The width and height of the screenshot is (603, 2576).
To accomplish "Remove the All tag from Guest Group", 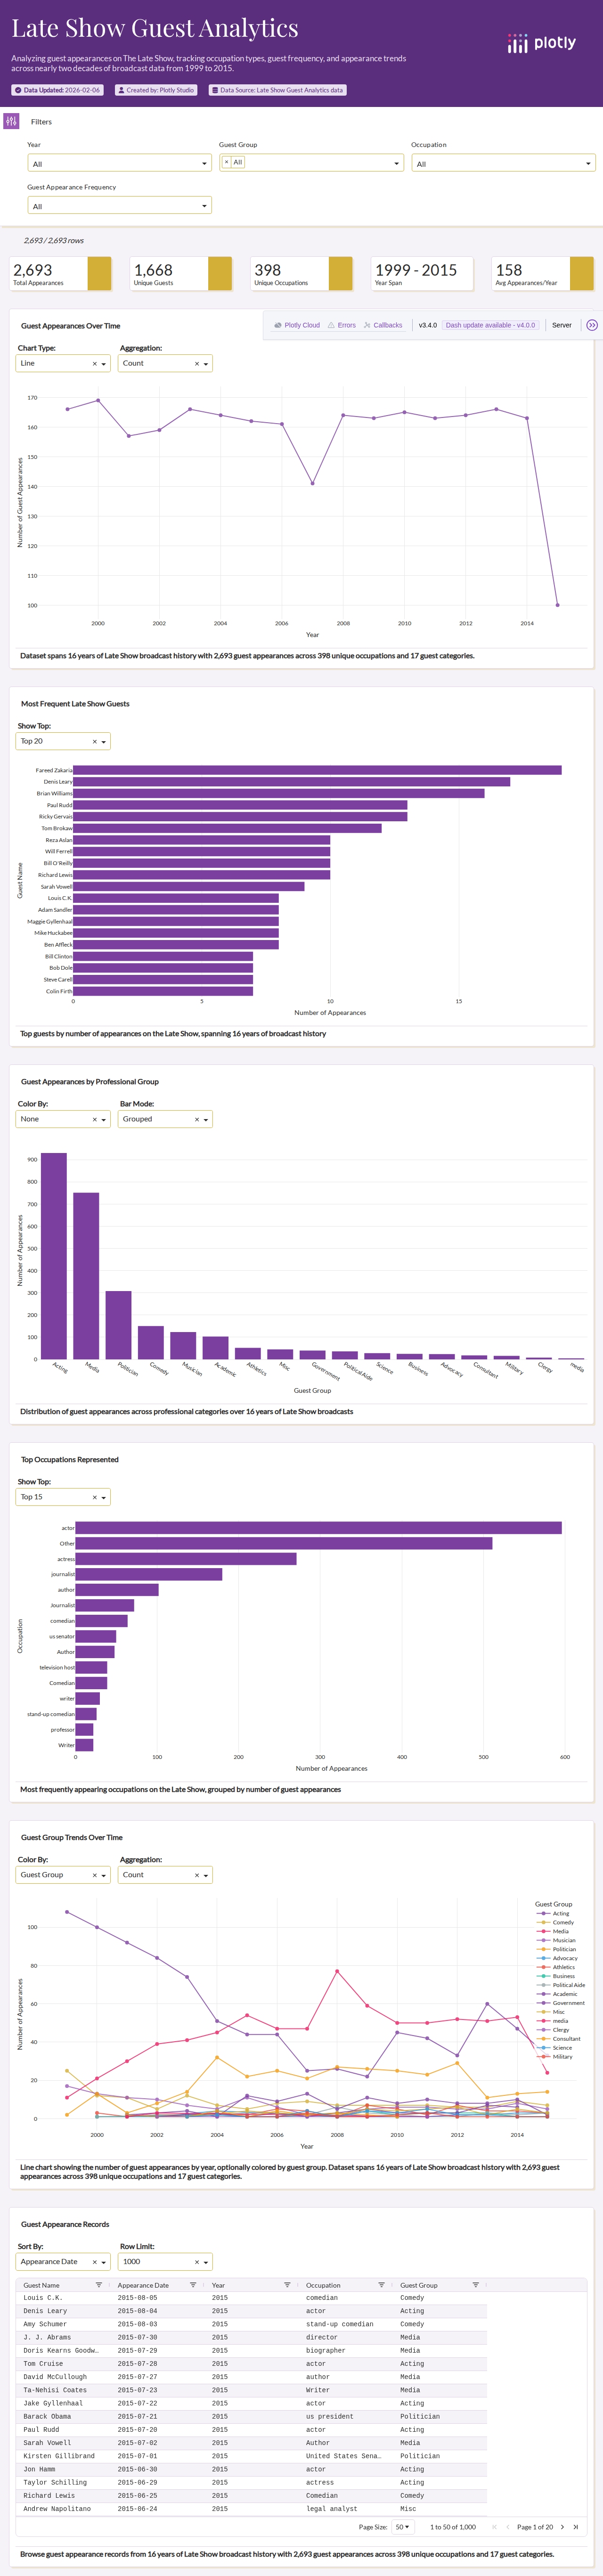I will pyautogui.click(x=226, y=162).
